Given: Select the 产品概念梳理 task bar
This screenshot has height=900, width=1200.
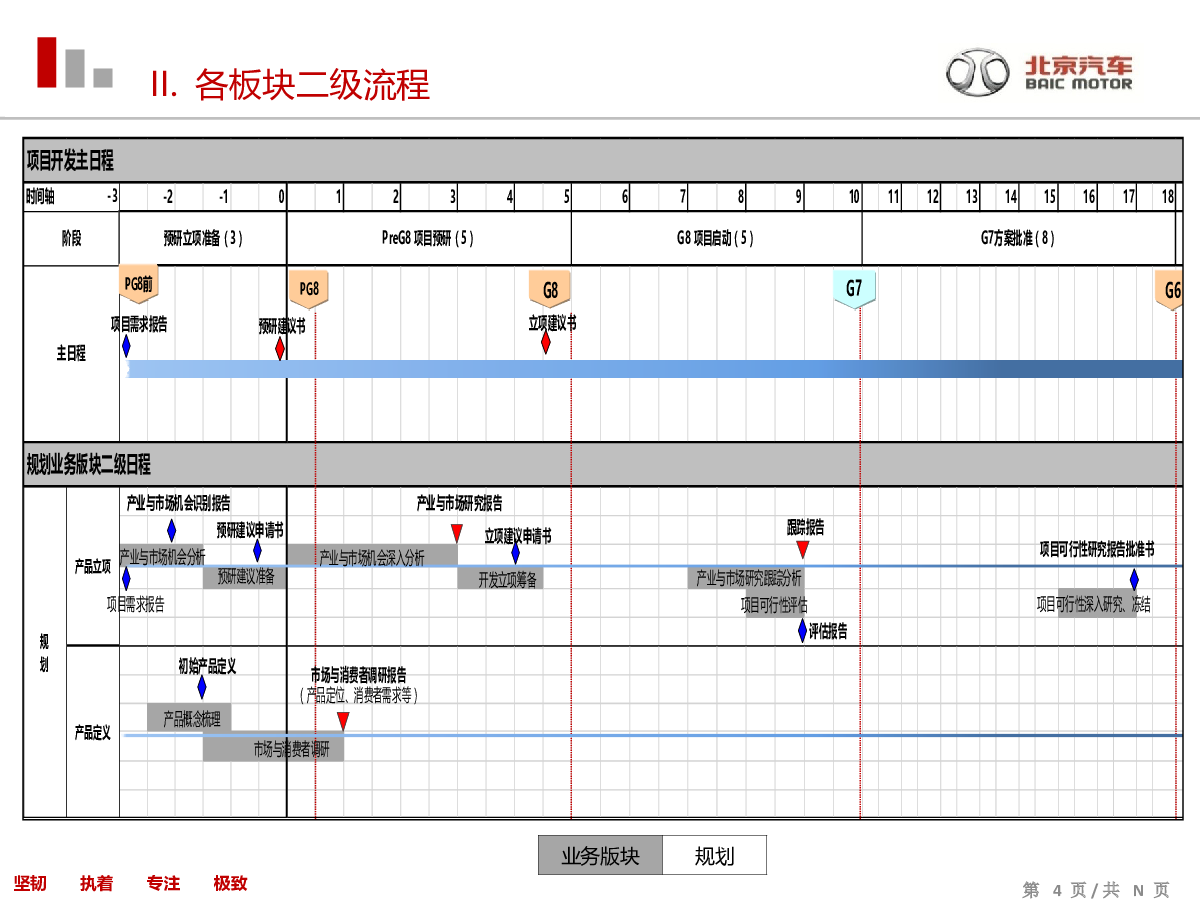Looking at the screenshot, I should coord(190,718).
